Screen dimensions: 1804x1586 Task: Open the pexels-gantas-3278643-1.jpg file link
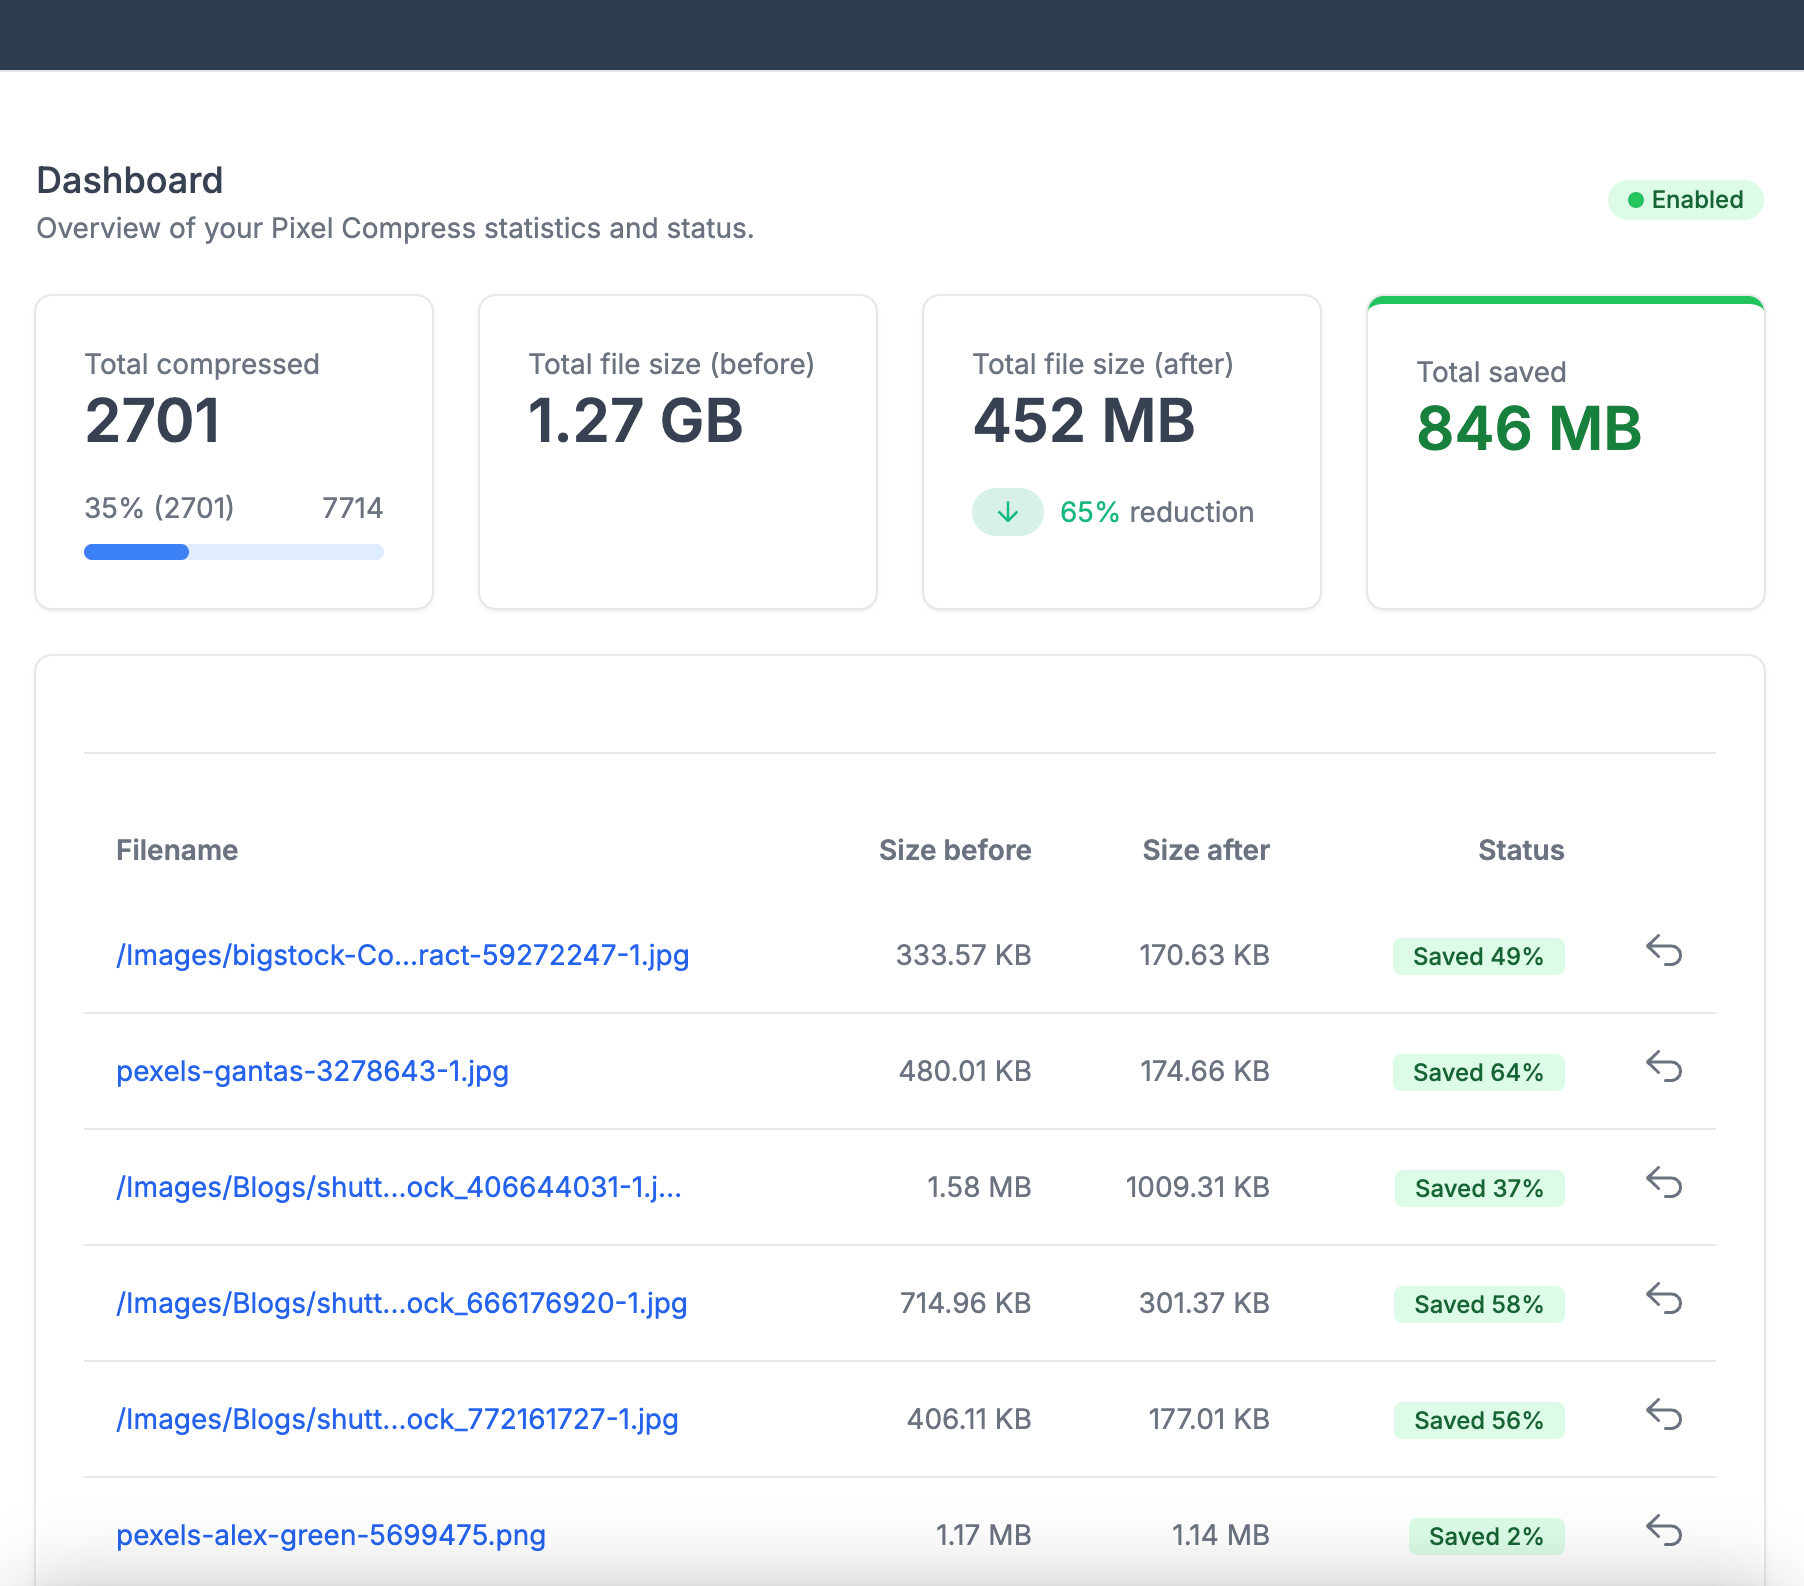(312, 1071)
